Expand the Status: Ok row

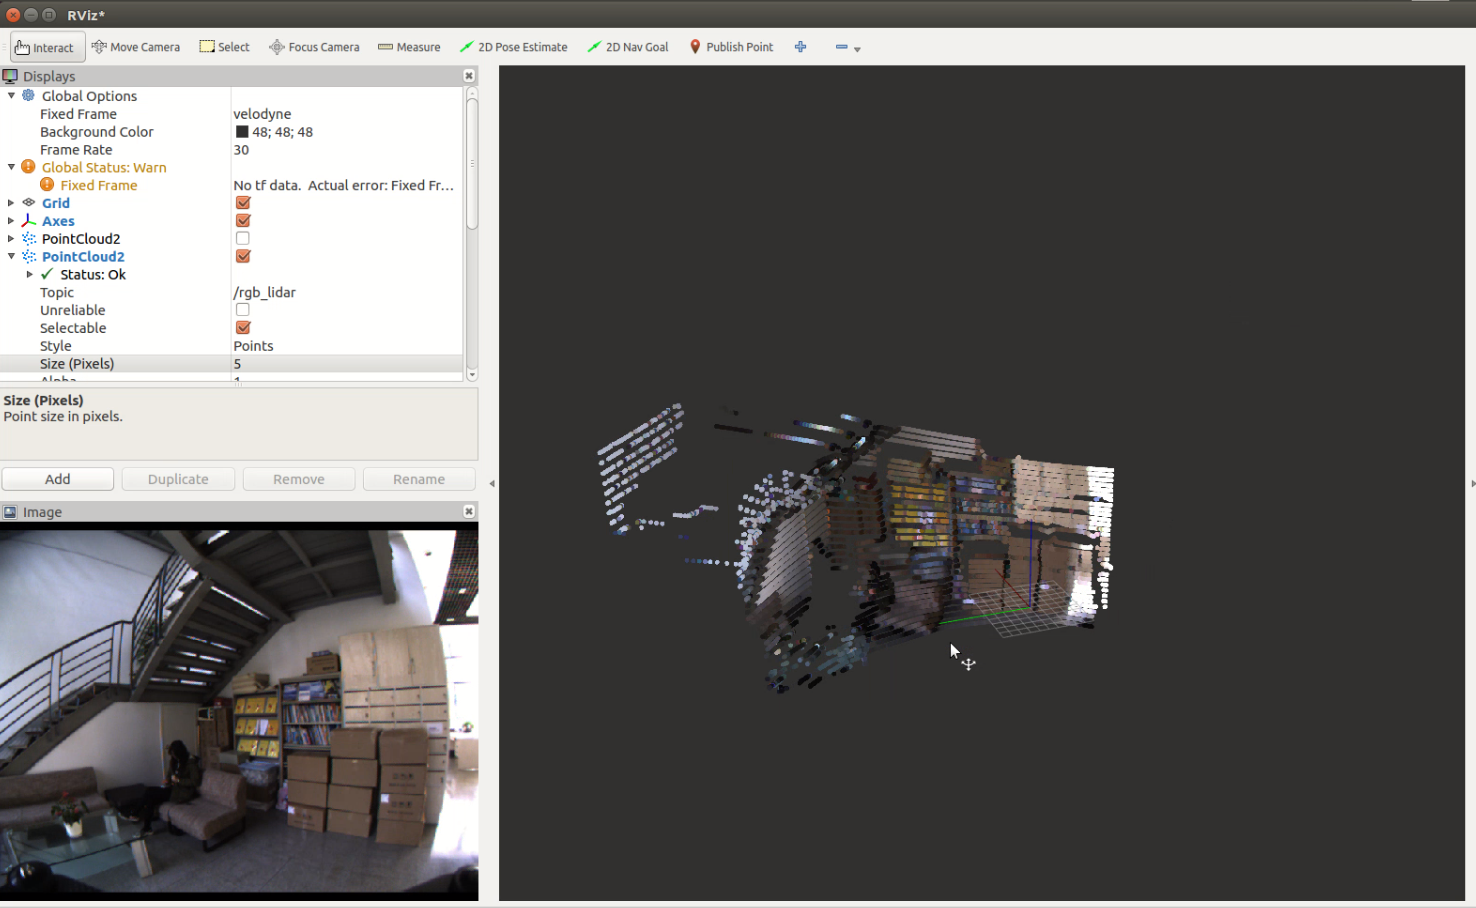[30, 274]
